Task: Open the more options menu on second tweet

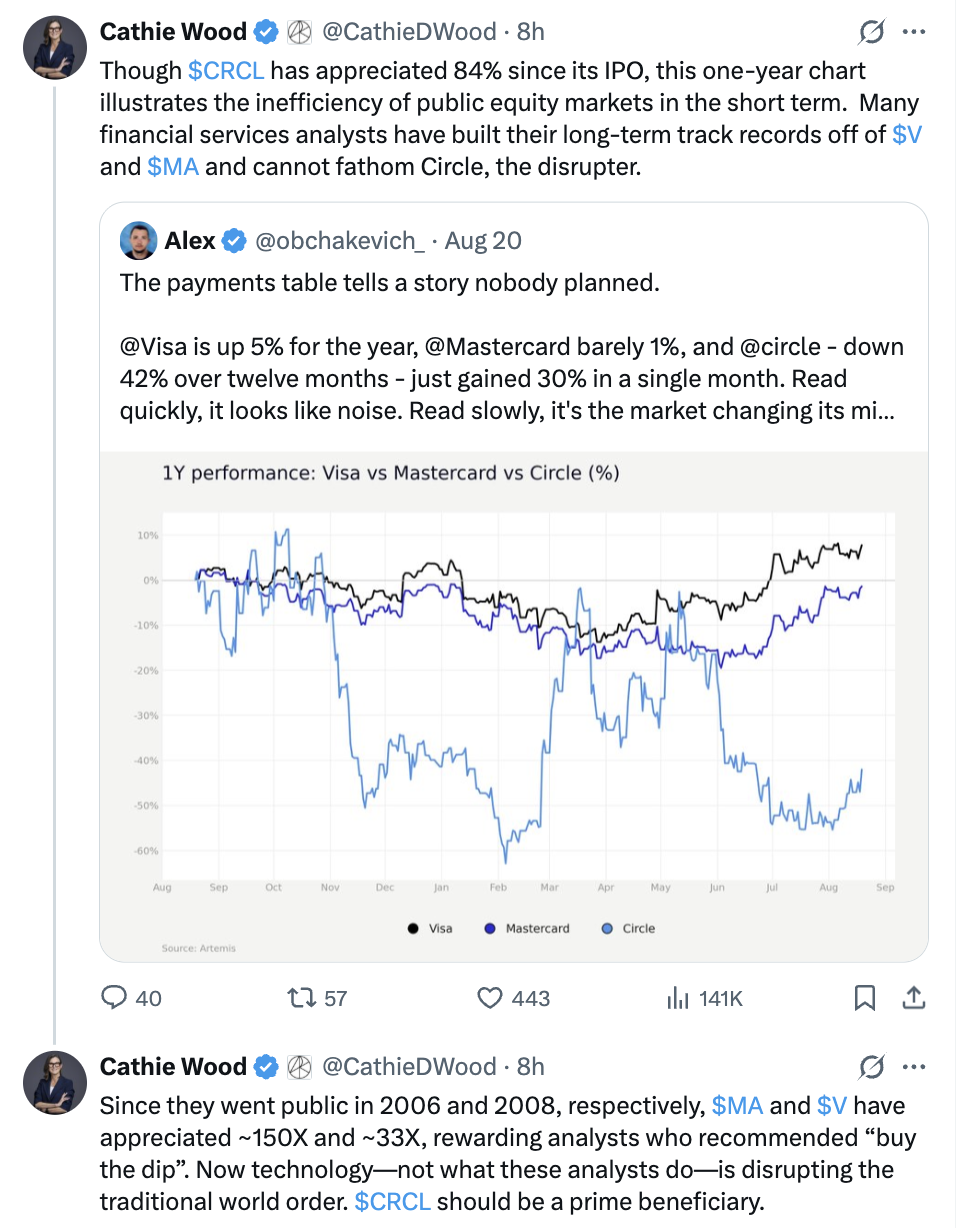Action: (914, 1066)
